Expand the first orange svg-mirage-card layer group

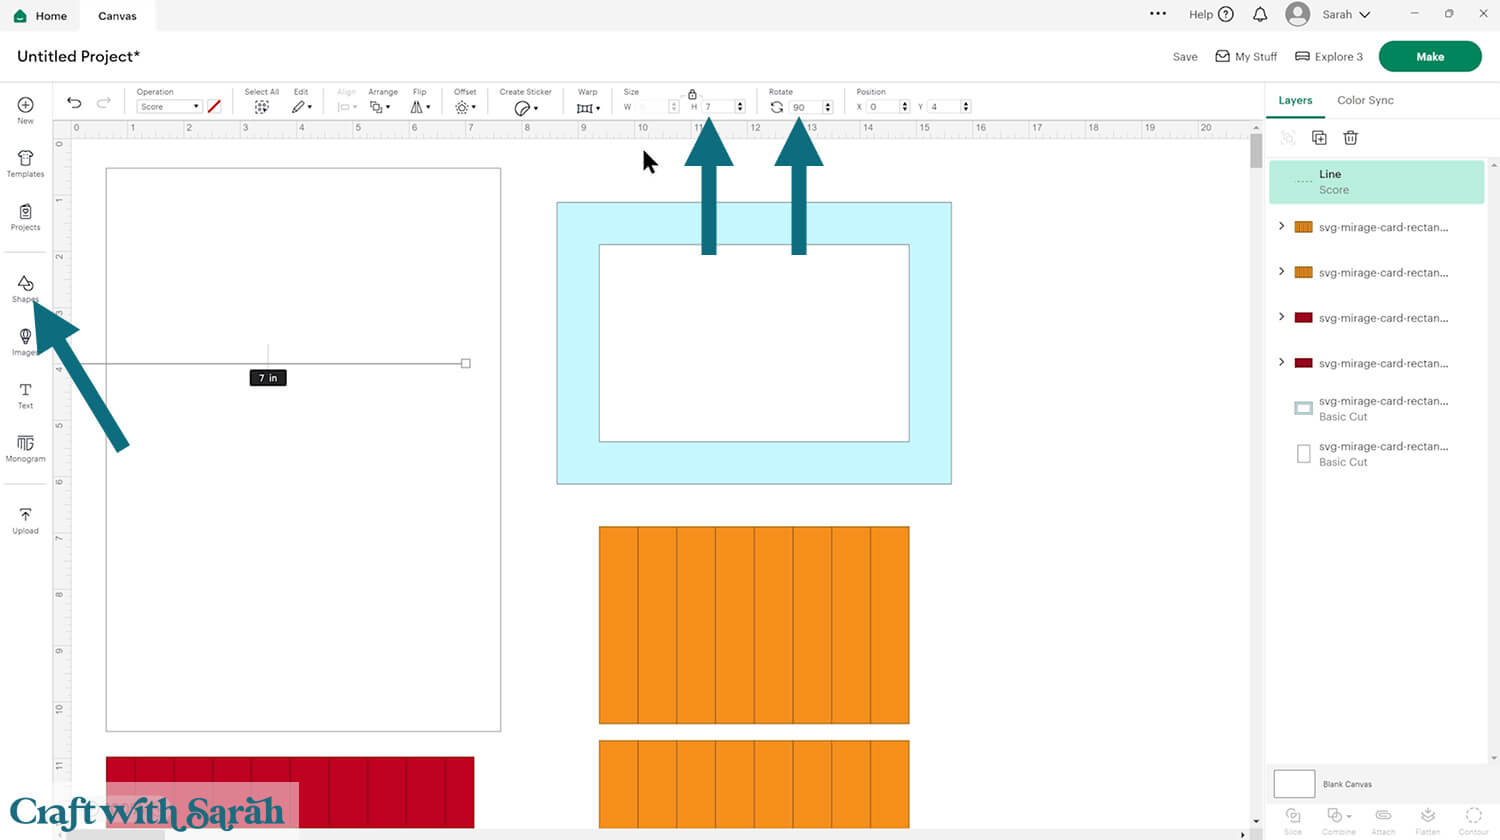1281,227
